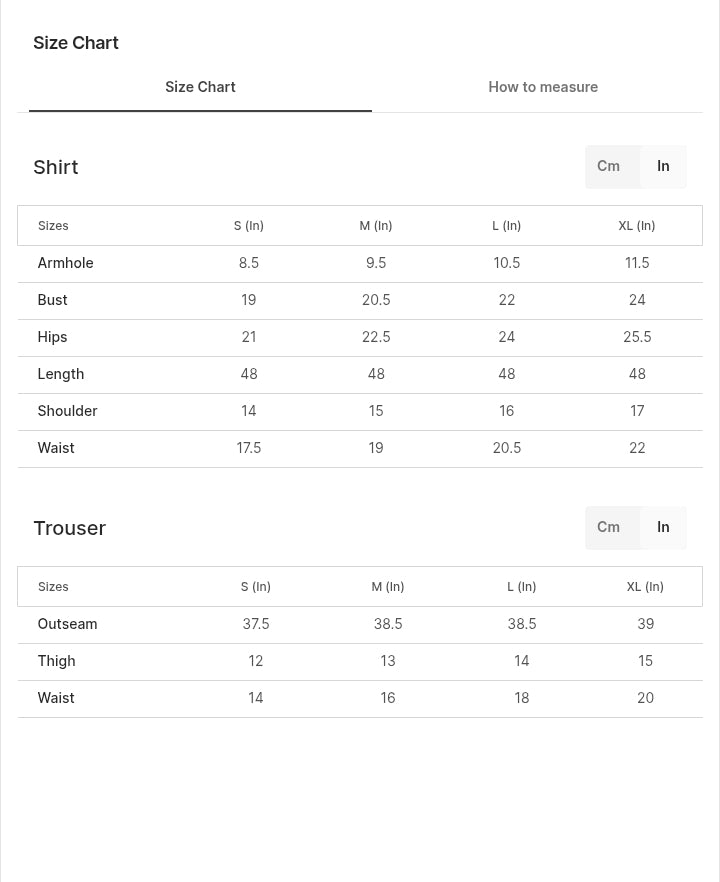This screenshot has width=720, height=882.
Task: Click the Shirt section heading
Action: tap(56, 167)
